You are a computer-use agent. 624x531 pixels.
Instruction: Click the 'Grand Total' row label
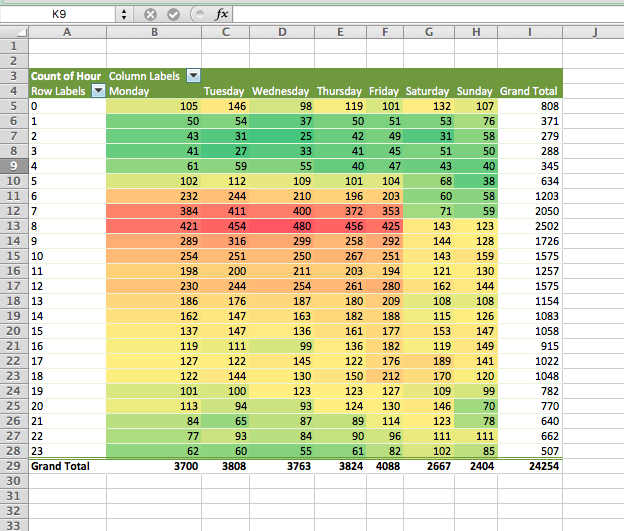pyautogui.click(x=67, y=466)
